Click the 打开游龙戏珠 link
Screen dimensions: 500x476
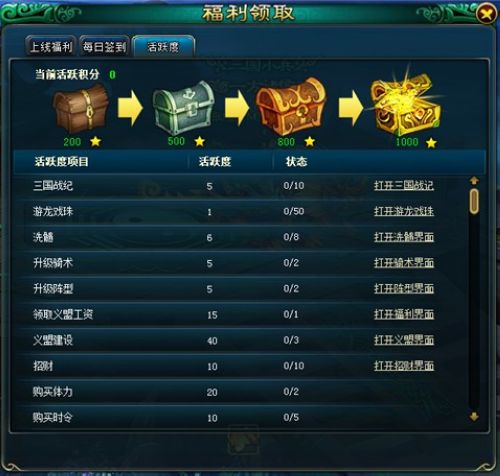click(404, 211)
